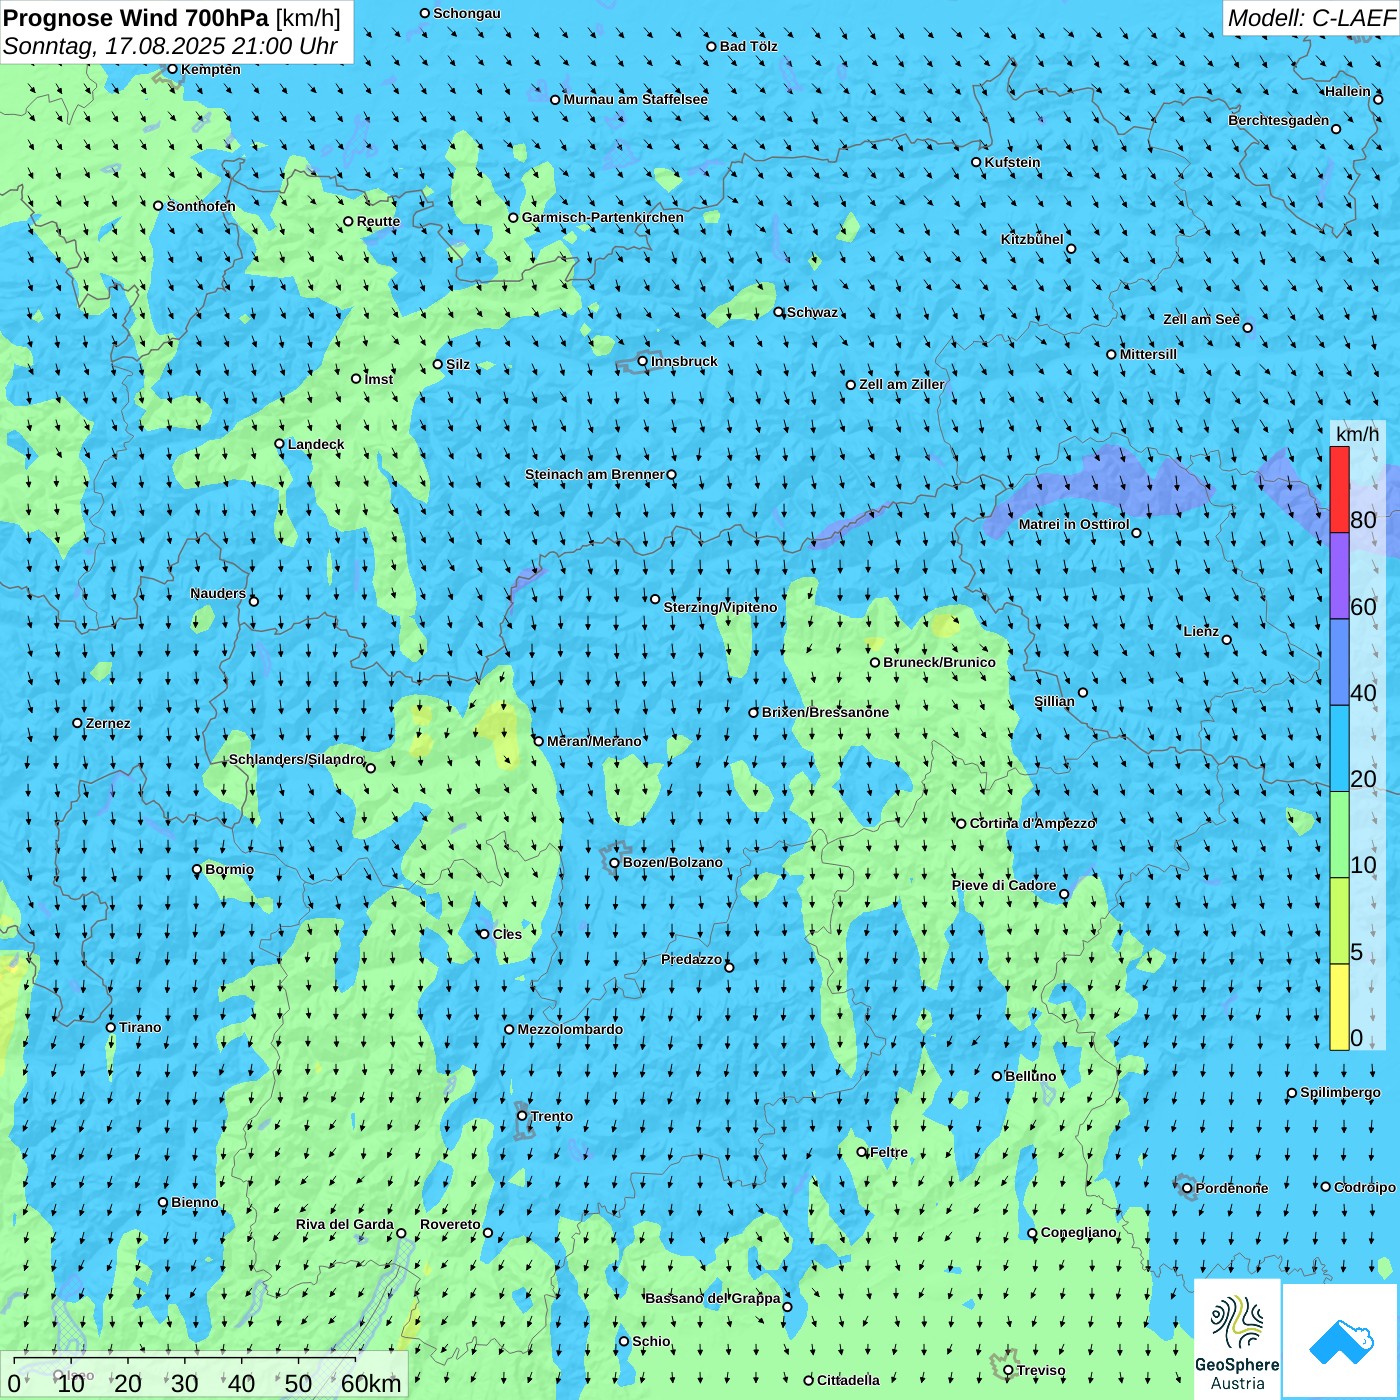Image resolution: width=1400 pixels, height=1400 pixels.
Task: Select the Bad Tölz label
Action: coord(749,46)
